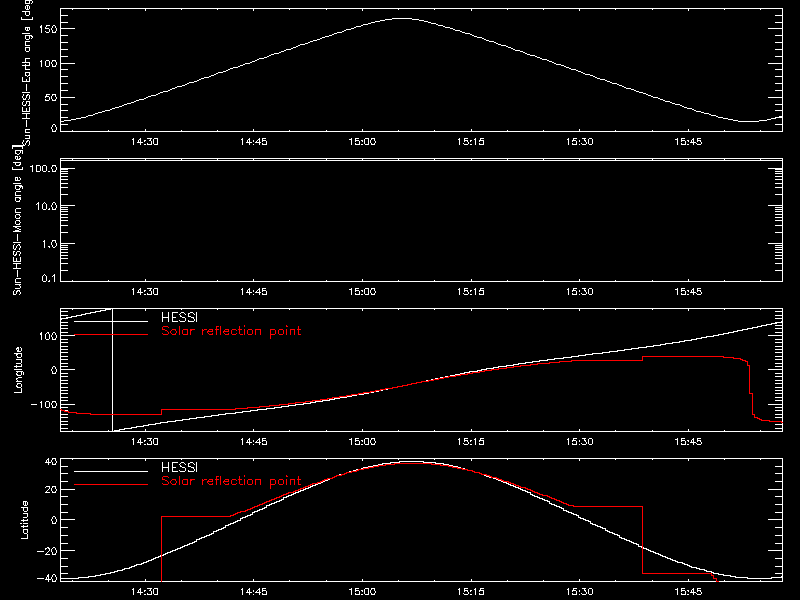Click the -40 tick label on Latitude axis
The image size is (800, 600).
point(47,579)
